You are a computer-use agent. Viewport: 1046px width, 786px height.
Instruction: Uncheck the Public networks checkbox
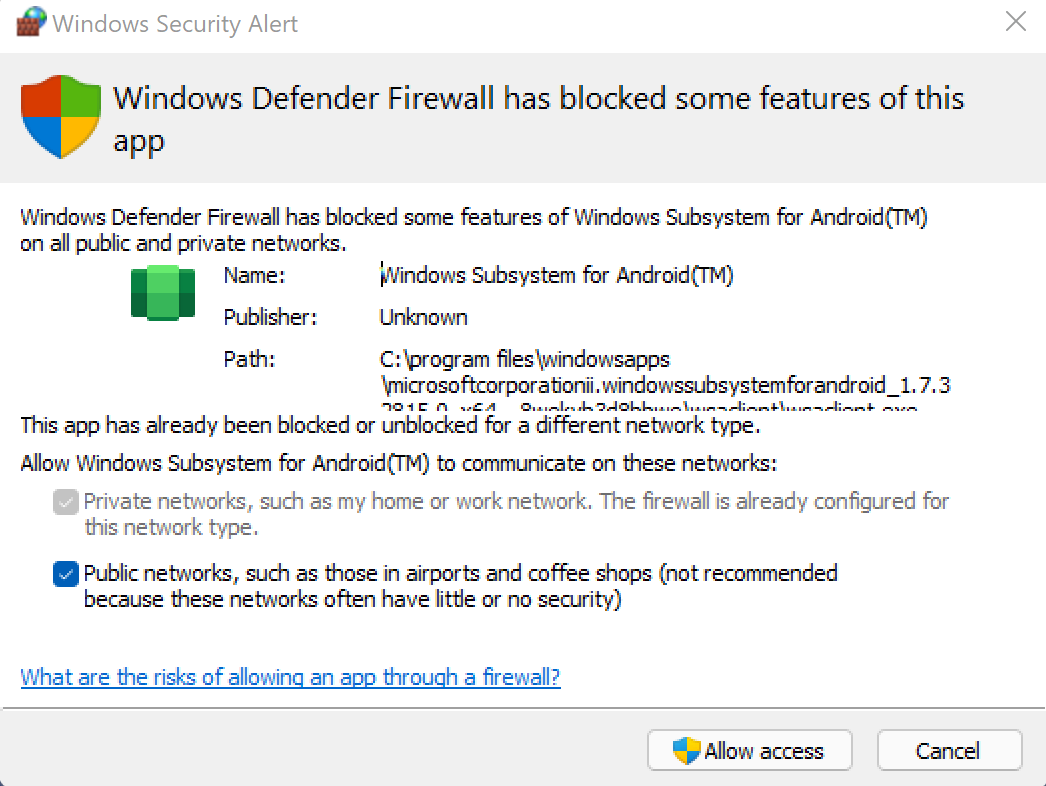65,574
